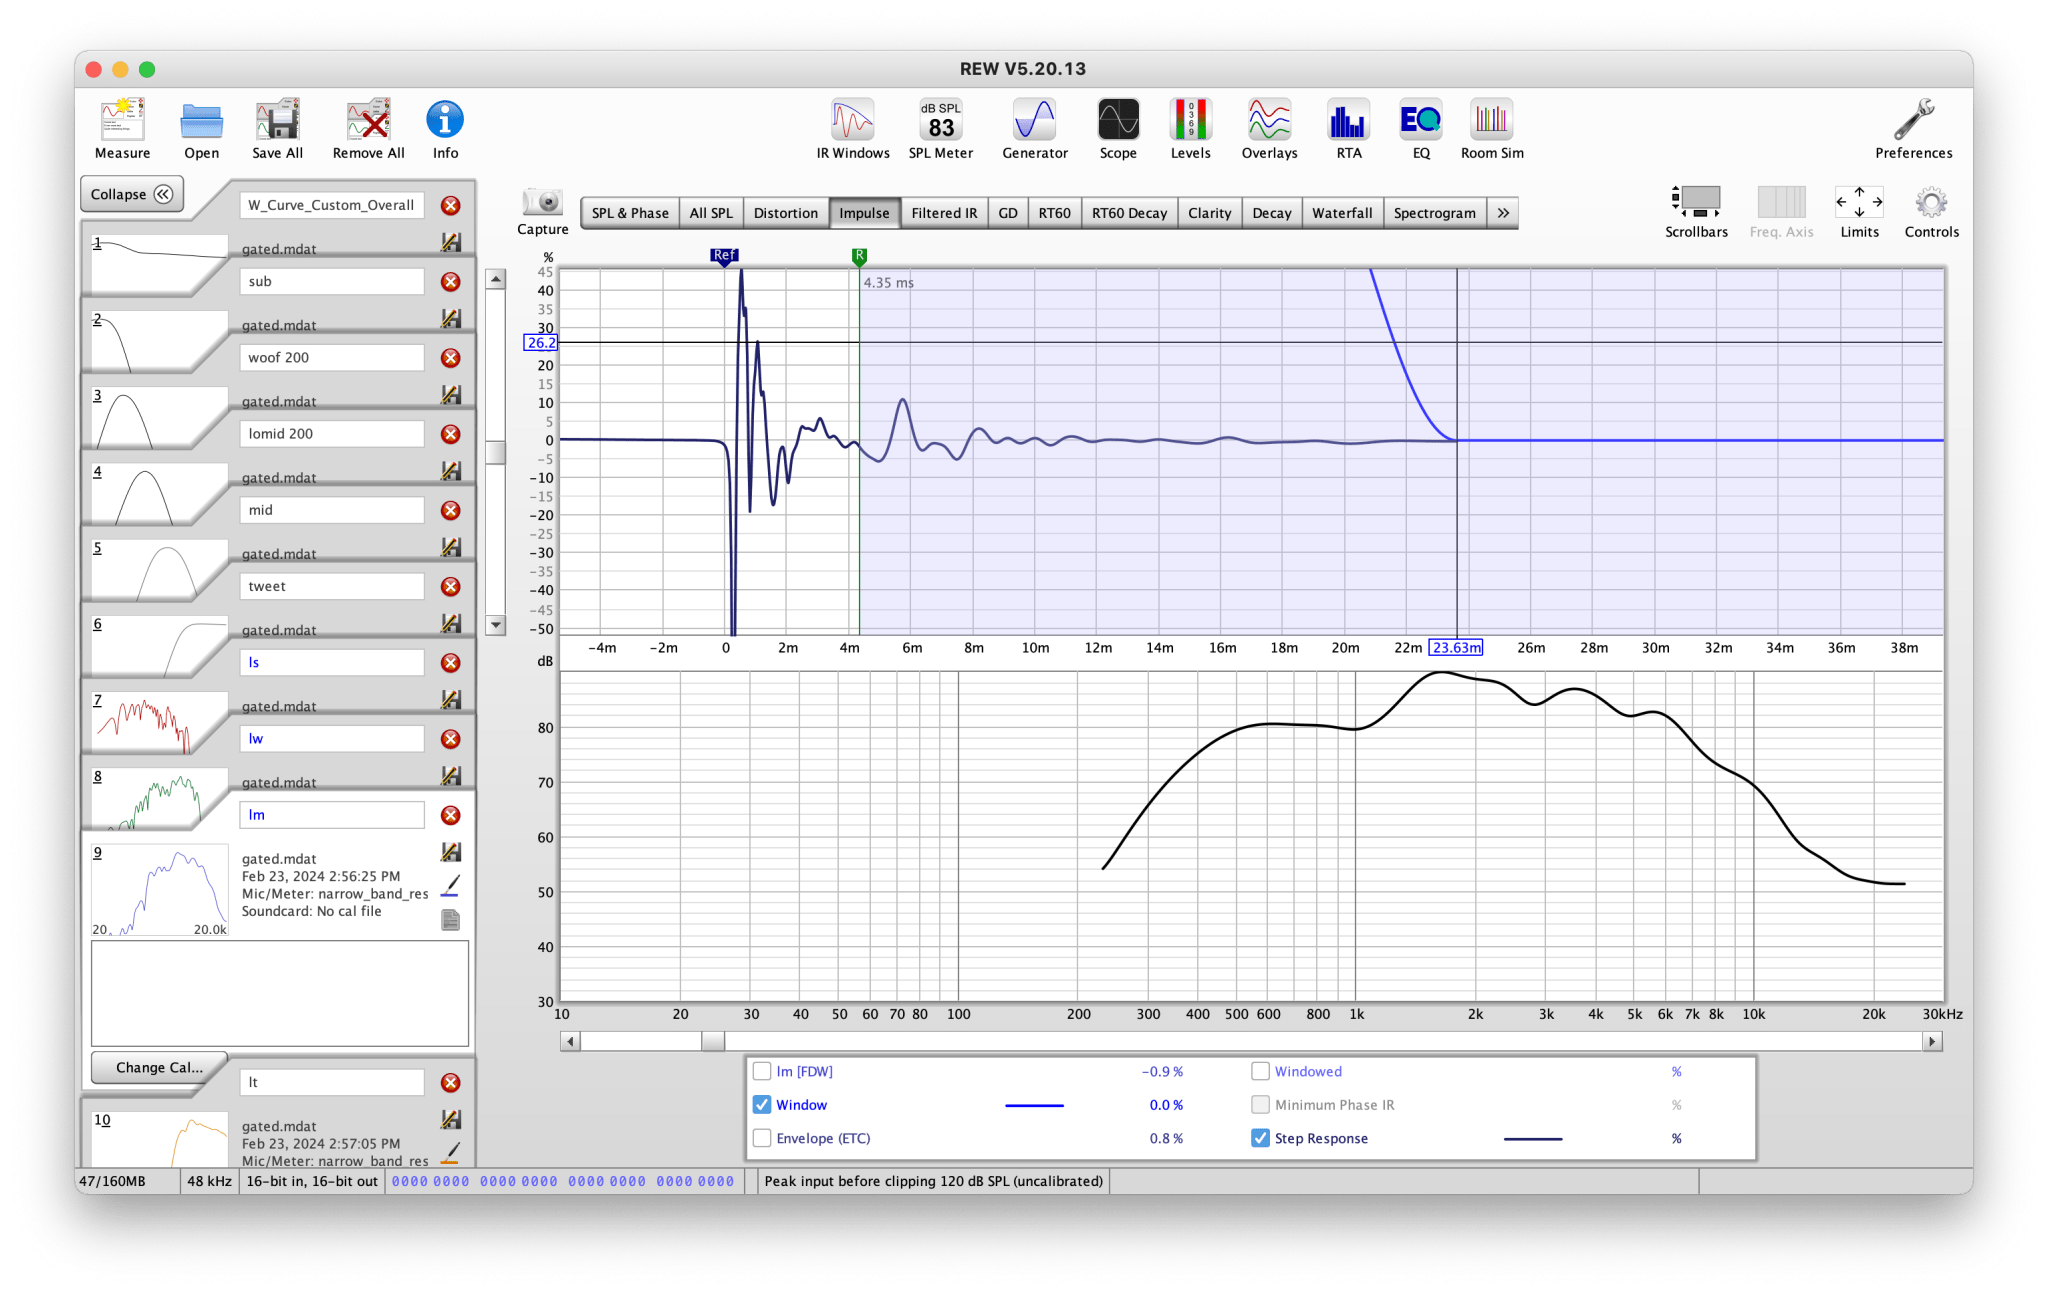The height and width of the screenshot is (1293, 2048).
Task: Collapse the measurements panel
Action: (132, 194)
